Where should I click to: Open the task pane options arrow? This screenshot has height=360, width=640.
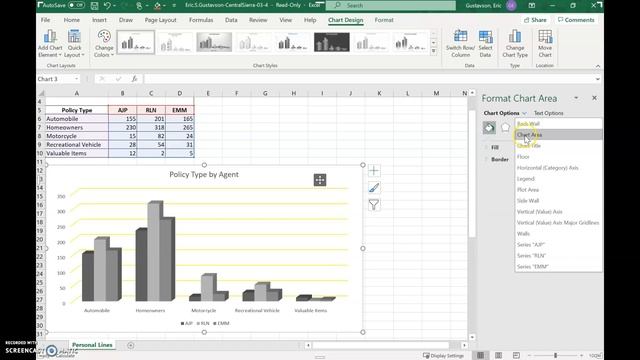576,98
